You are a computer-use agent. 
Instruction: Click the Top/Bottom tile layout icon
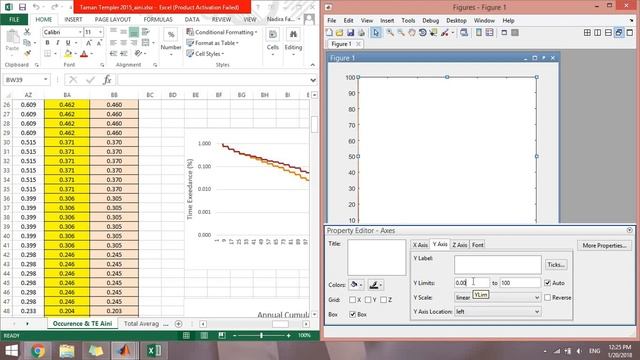pos(609,33)
